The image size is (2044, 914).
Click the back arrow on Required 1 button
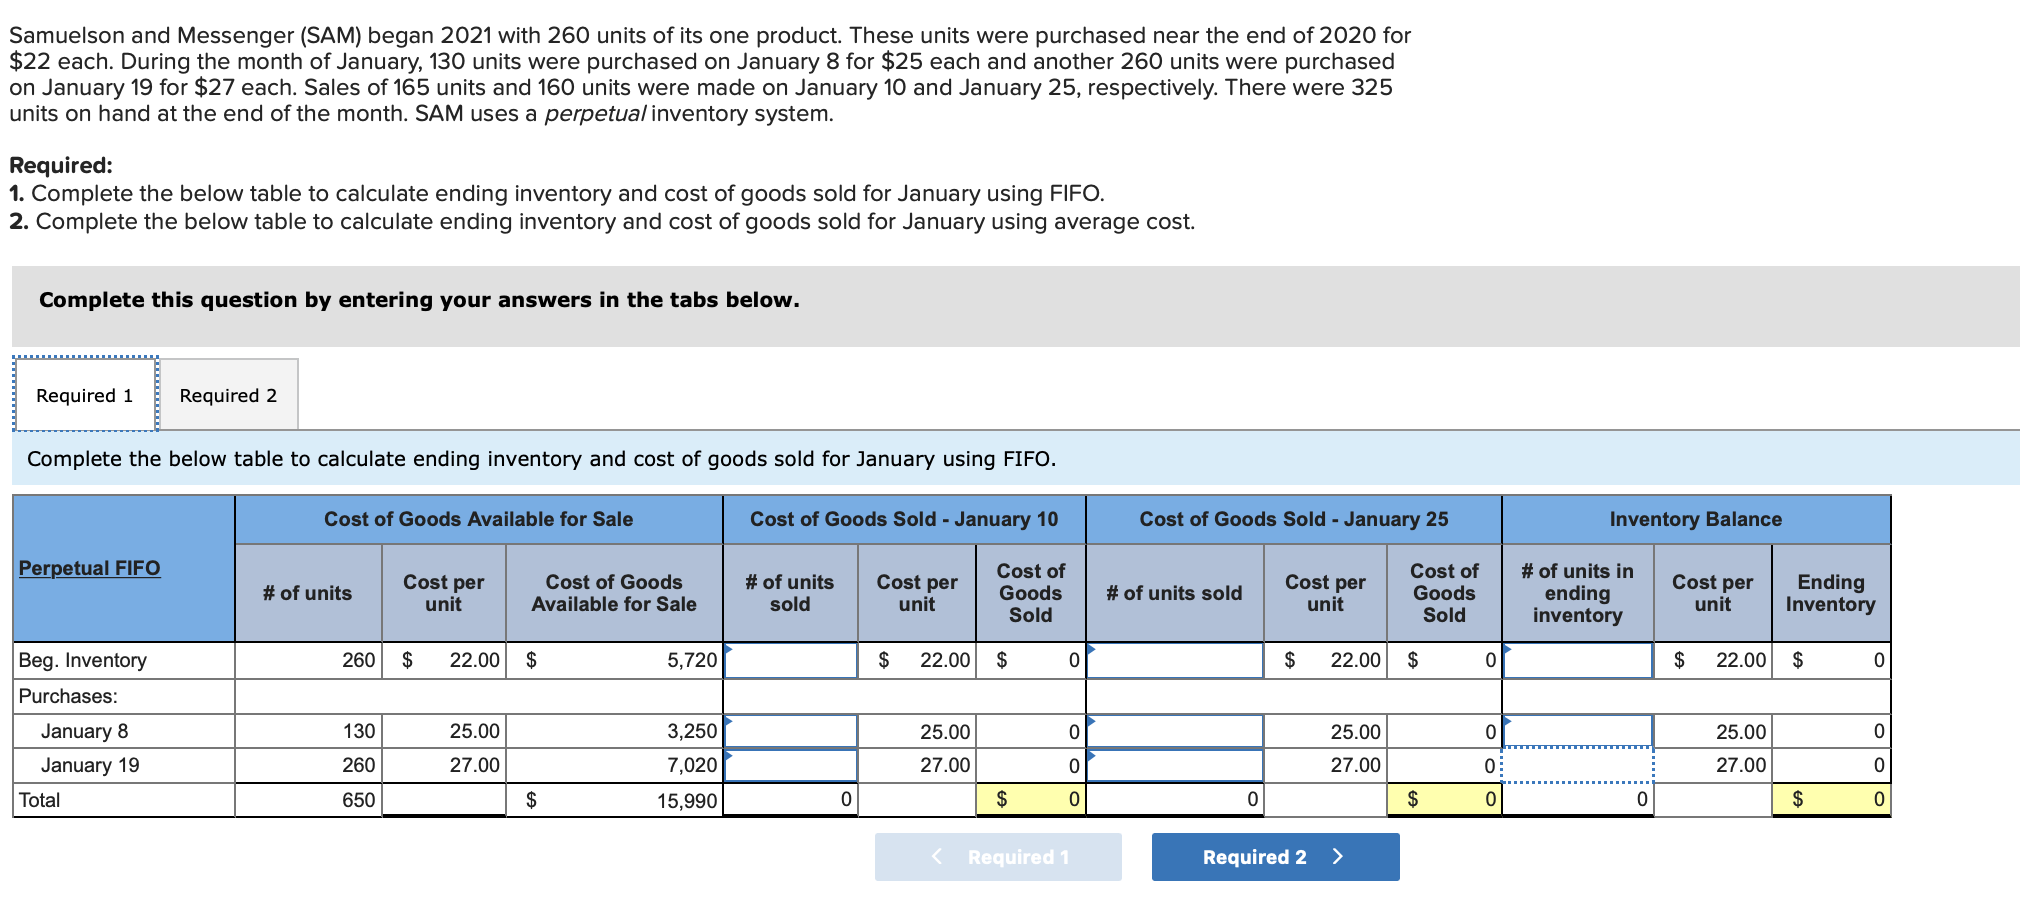(936, 856)
